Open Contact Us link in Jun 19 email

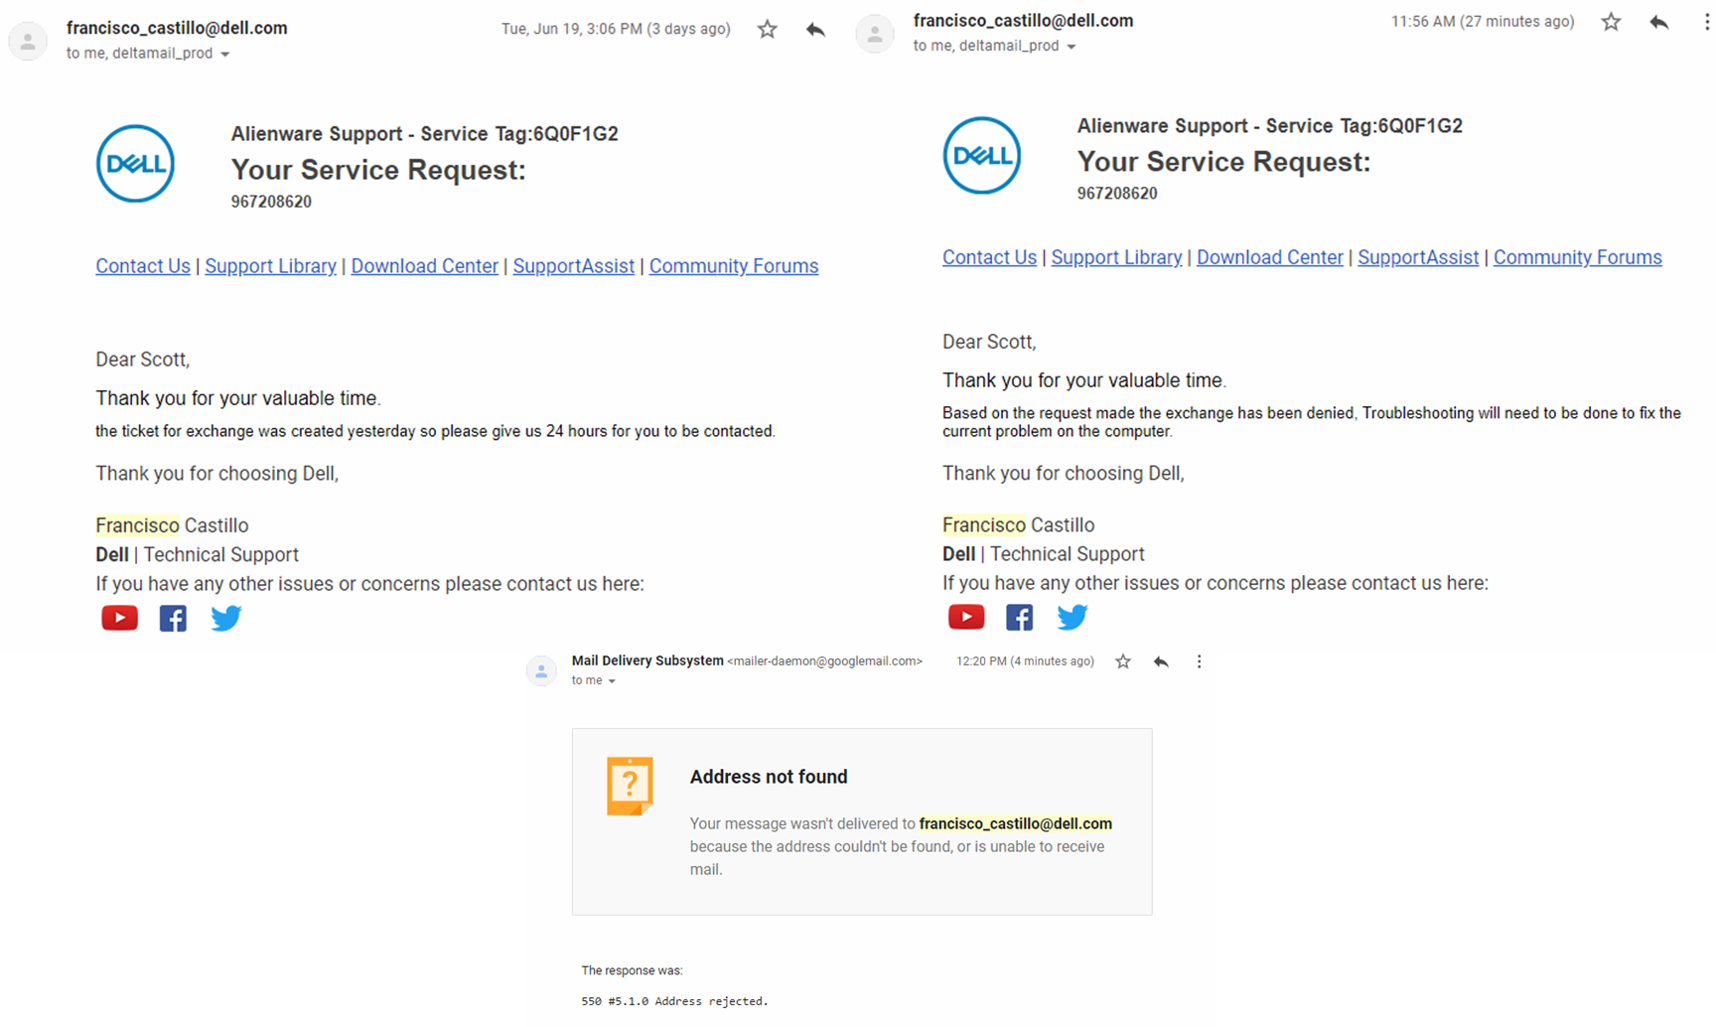143,266
